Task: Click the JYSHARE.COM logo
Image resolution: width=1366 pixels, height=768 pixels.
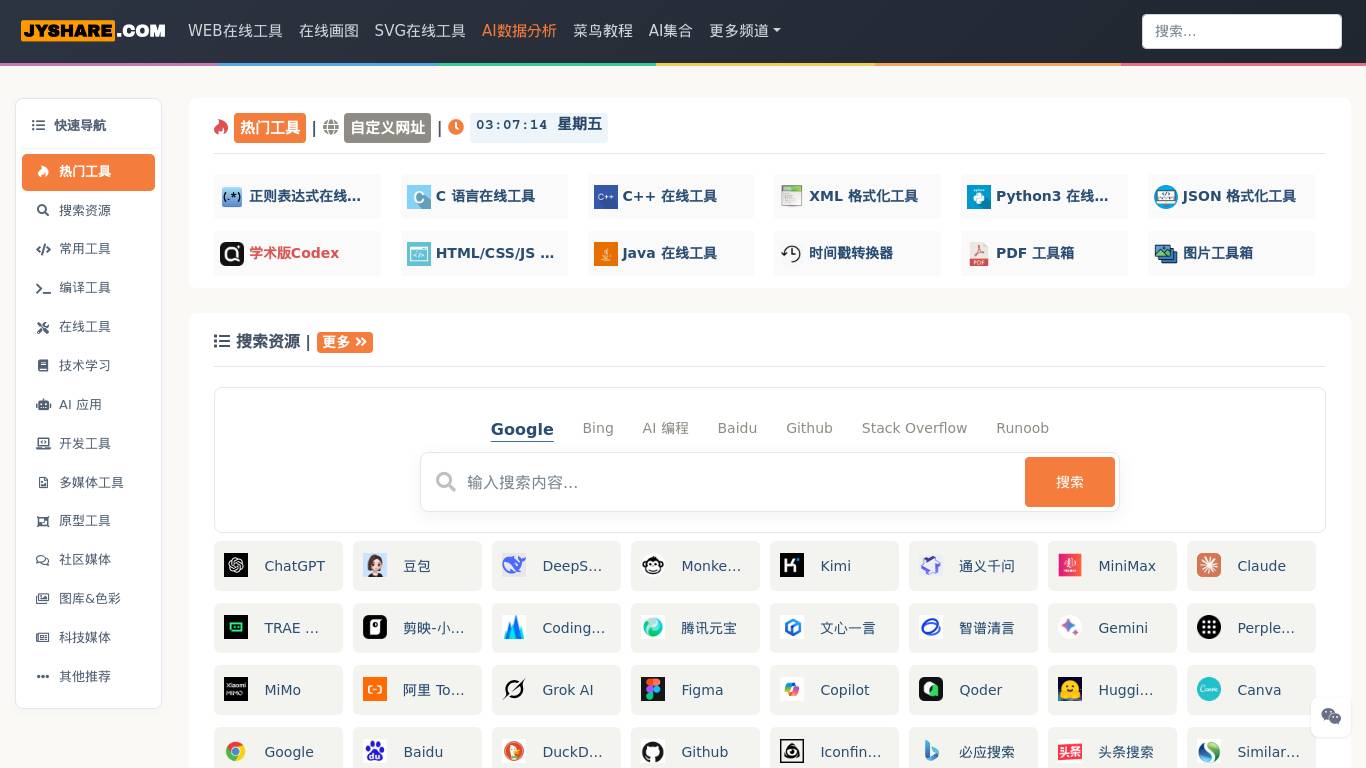Action: [93, 30]
